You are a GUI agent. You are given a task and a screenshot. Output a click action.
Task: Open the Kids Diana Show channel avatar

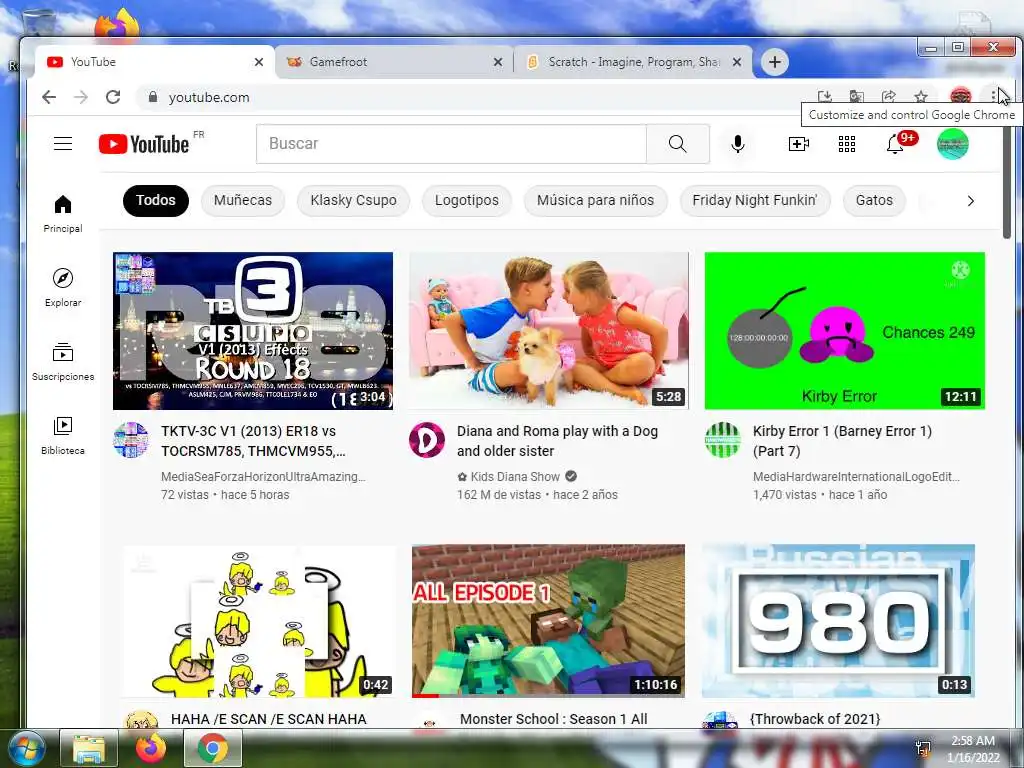tap(426, 440)
